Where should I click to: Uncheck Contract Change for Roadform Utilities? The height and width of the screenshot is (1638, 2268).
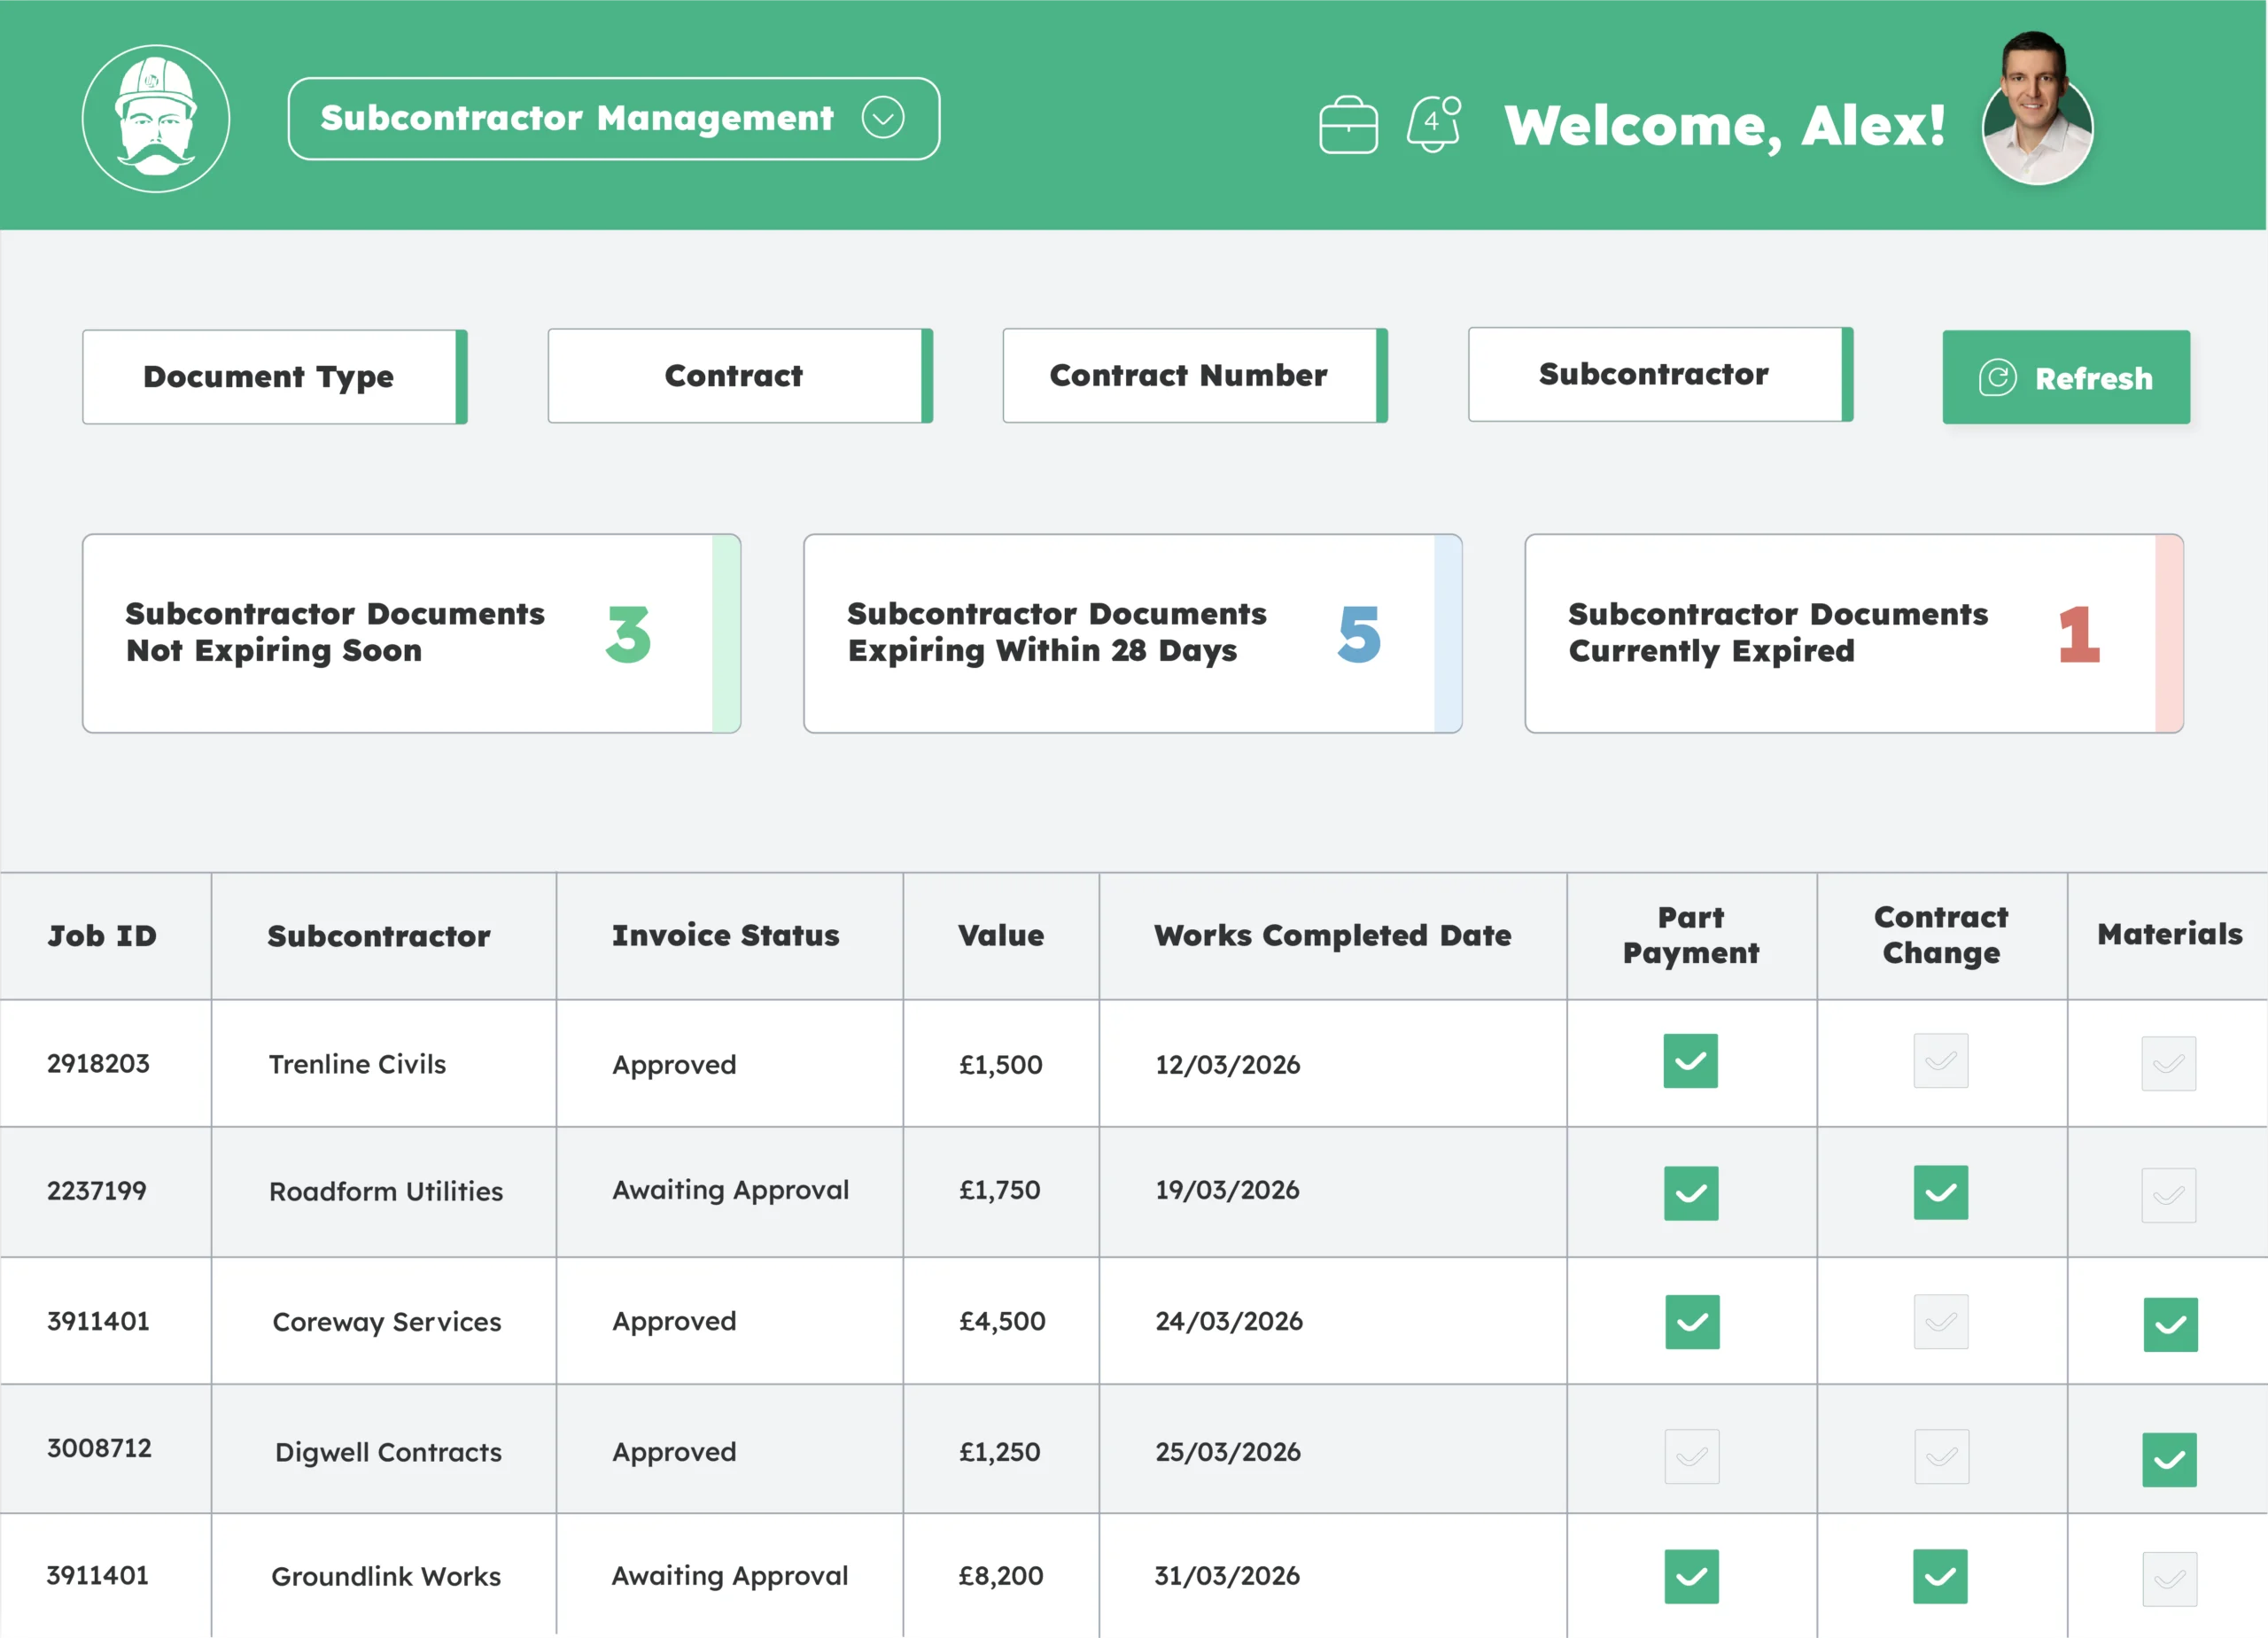1941,1192
